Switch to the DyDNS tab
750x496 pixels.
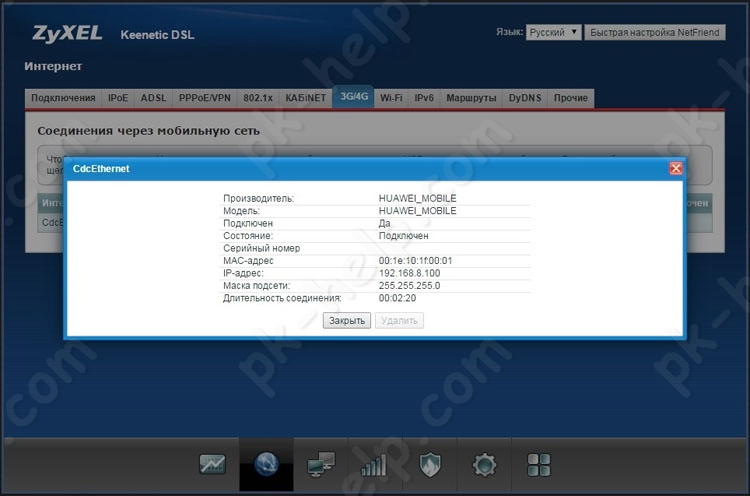(x=525, y=98)
